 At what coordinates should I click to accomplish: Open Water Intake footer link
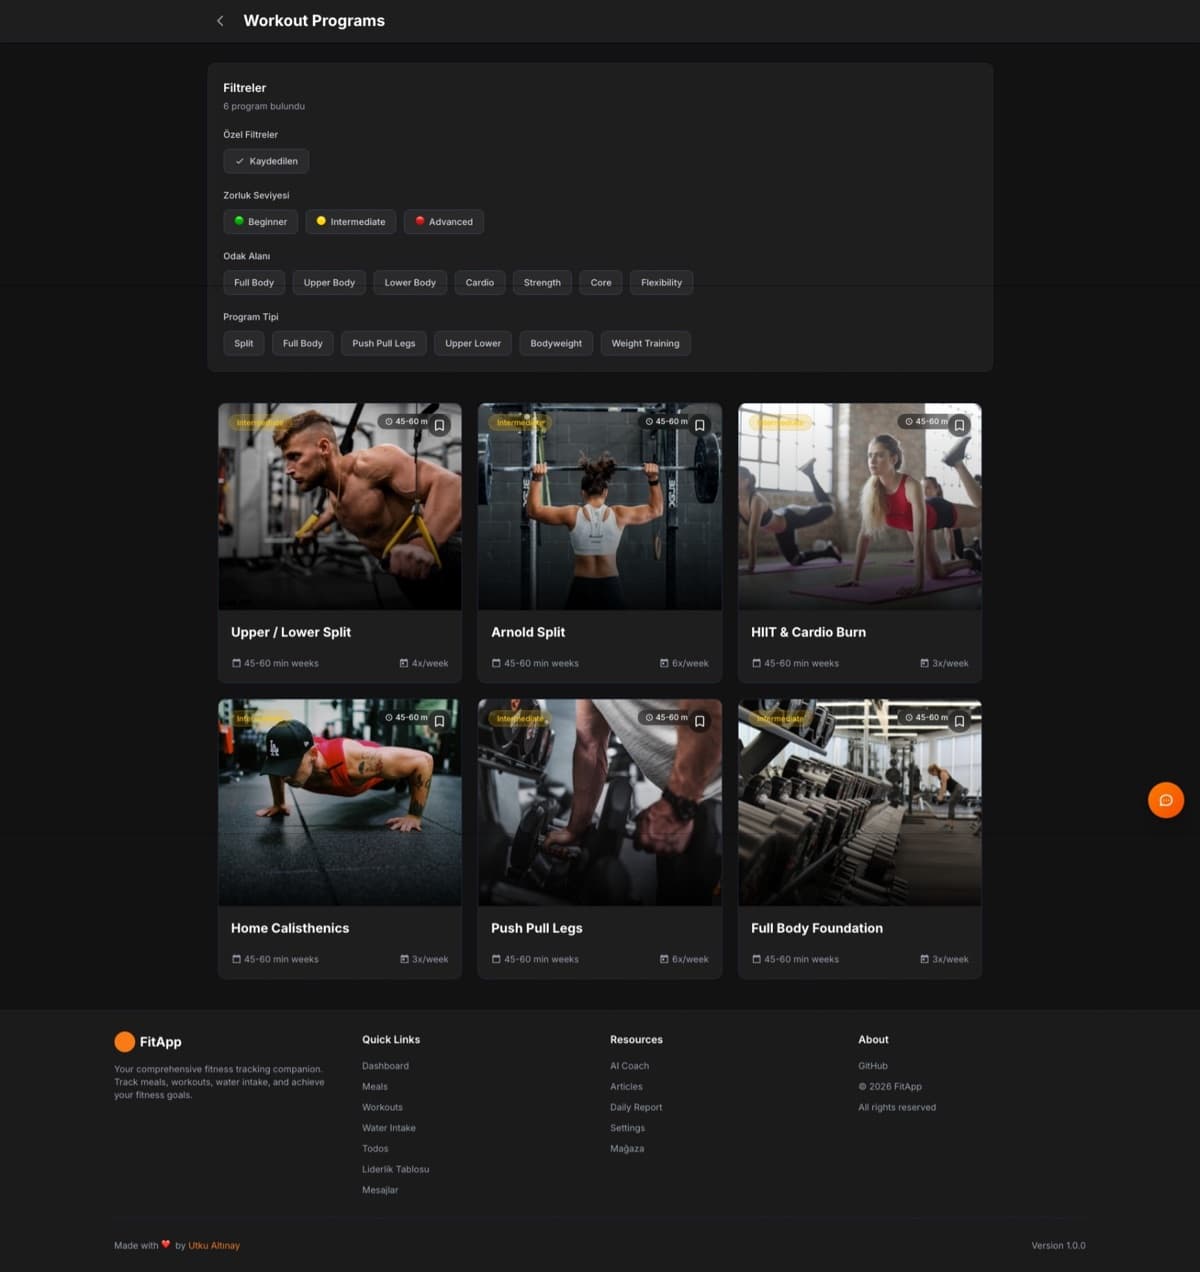(x=389, y=1128)
